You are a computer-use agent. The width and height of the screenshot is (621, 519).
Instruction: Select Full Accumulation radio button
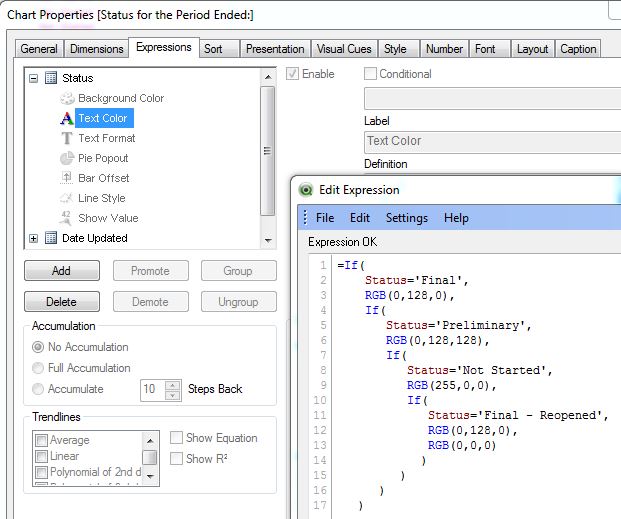(x=39, y=368)
